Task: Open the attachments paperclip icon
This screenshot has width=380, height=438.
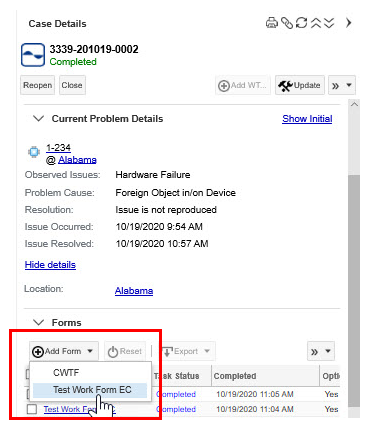Action: pyautogui.click(x=287, y=23)
